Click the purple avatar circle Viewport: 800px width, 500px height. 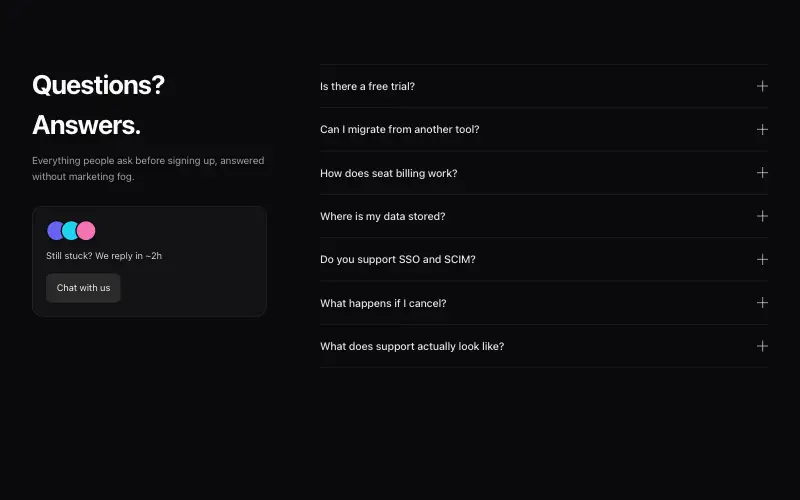click(x=55, y=231)
